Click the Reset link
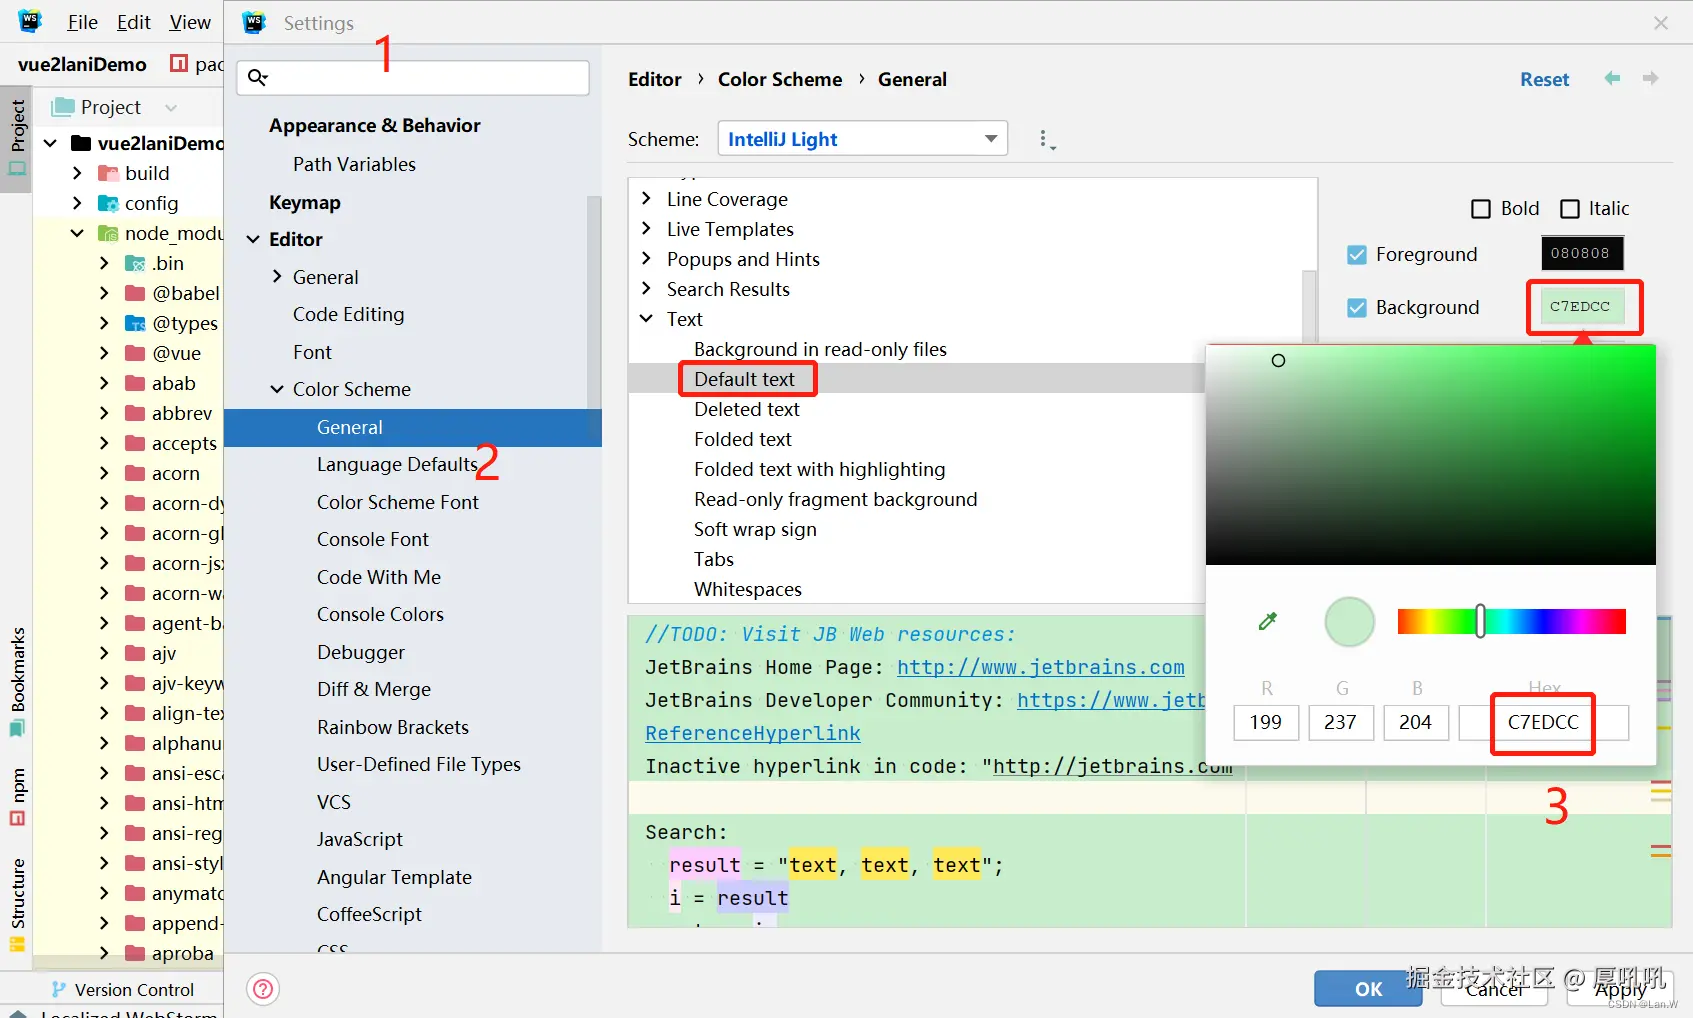1693x1018 pixels. click(1544, 79)
